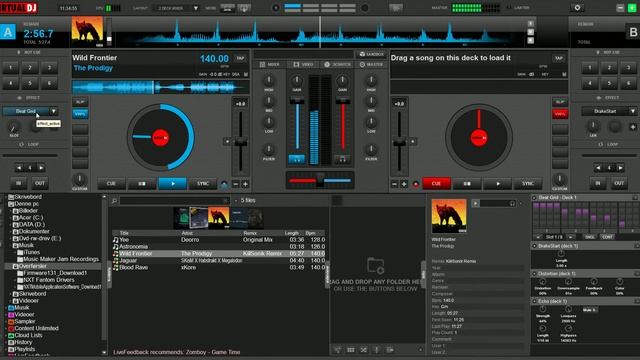Click loop OUT button on deck B
640x360 pixels.
[x=619, y=183]
